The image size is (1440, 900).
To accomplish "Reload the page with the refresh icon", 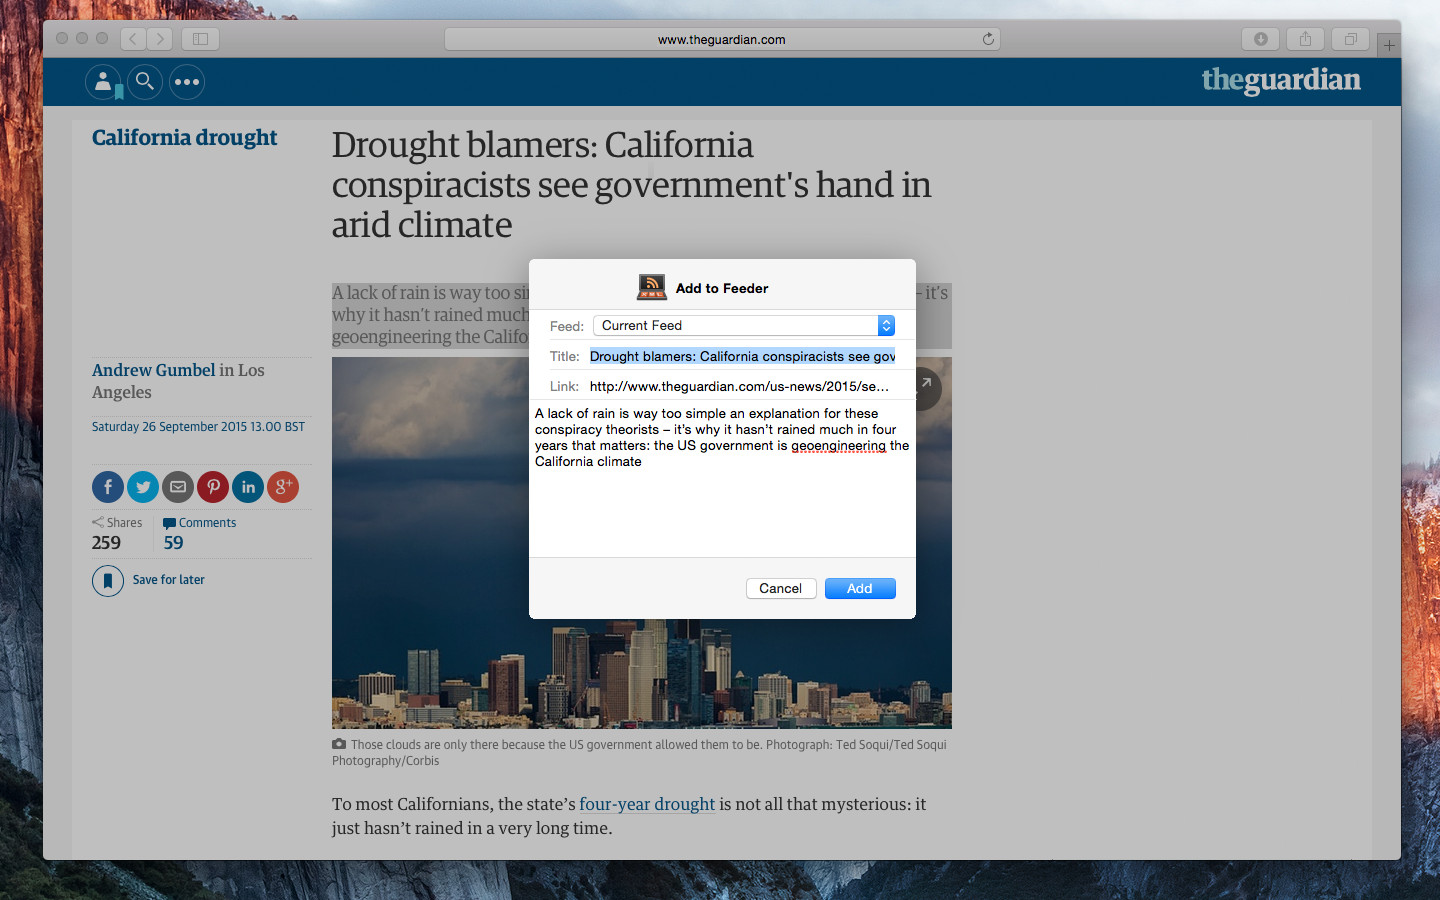I will click(988, 39).
